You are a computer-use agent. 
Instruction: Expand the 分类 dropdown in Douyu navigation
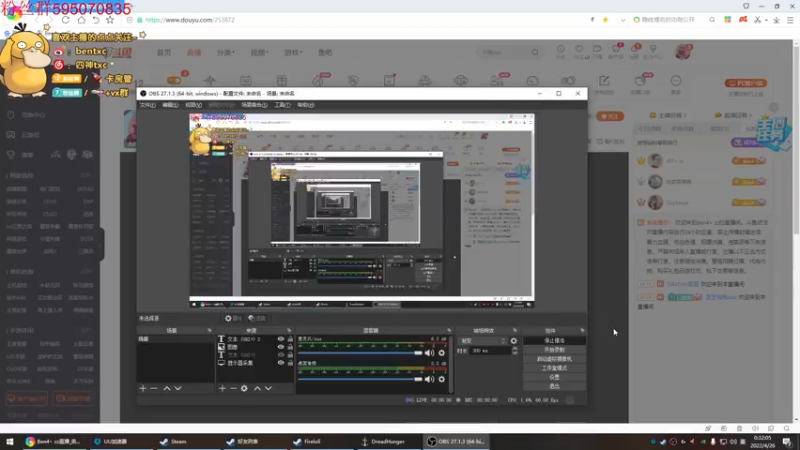[x=226, y=52]
